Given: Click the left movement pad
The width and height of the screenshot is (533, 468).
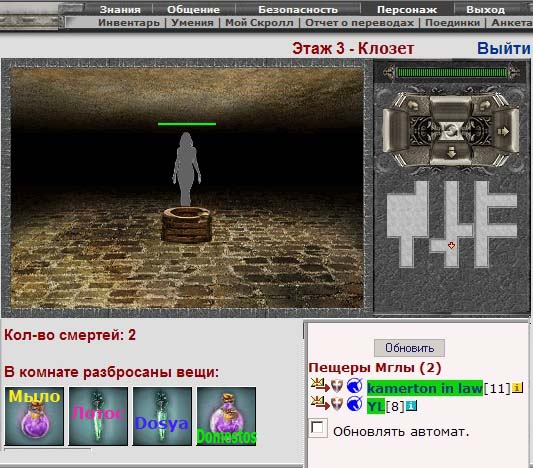Looking at the screenshot, I should click(x=396, y=130).
